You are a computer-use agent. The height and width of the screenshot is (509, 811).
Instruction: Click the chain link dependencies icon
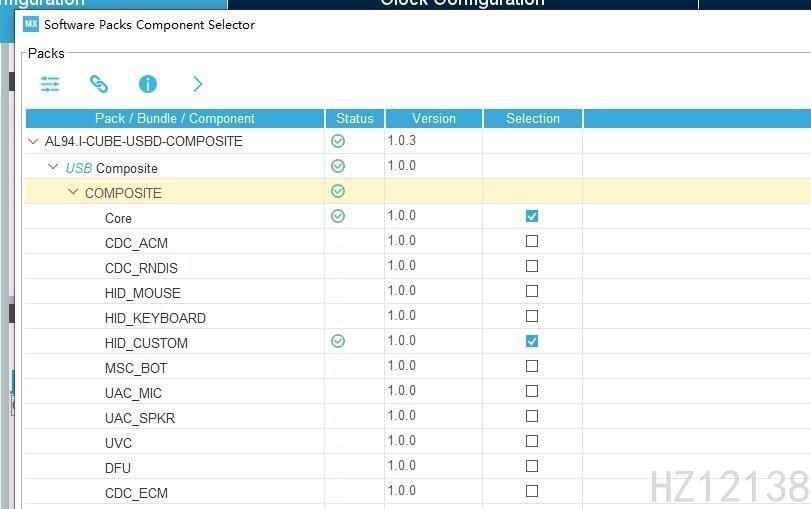(99, 84)
